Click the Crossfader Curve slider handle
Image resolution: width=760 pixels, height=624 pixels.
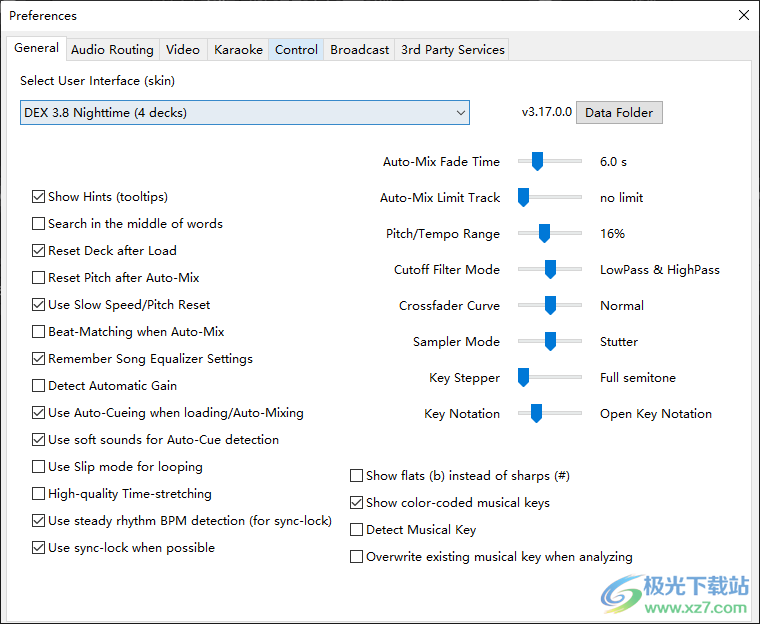(x=550, y=305)
